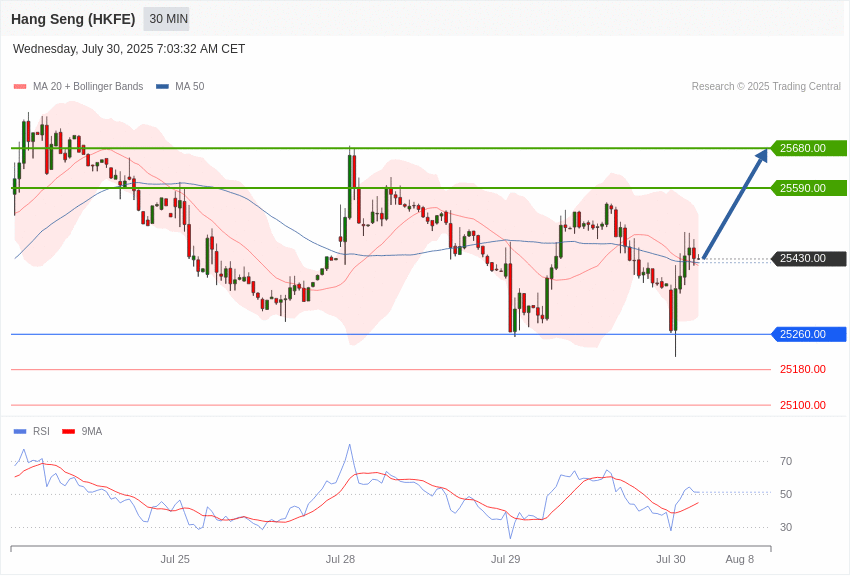
Task: Click the Jul 29 date axis label
Action: [x=506, y=559]
